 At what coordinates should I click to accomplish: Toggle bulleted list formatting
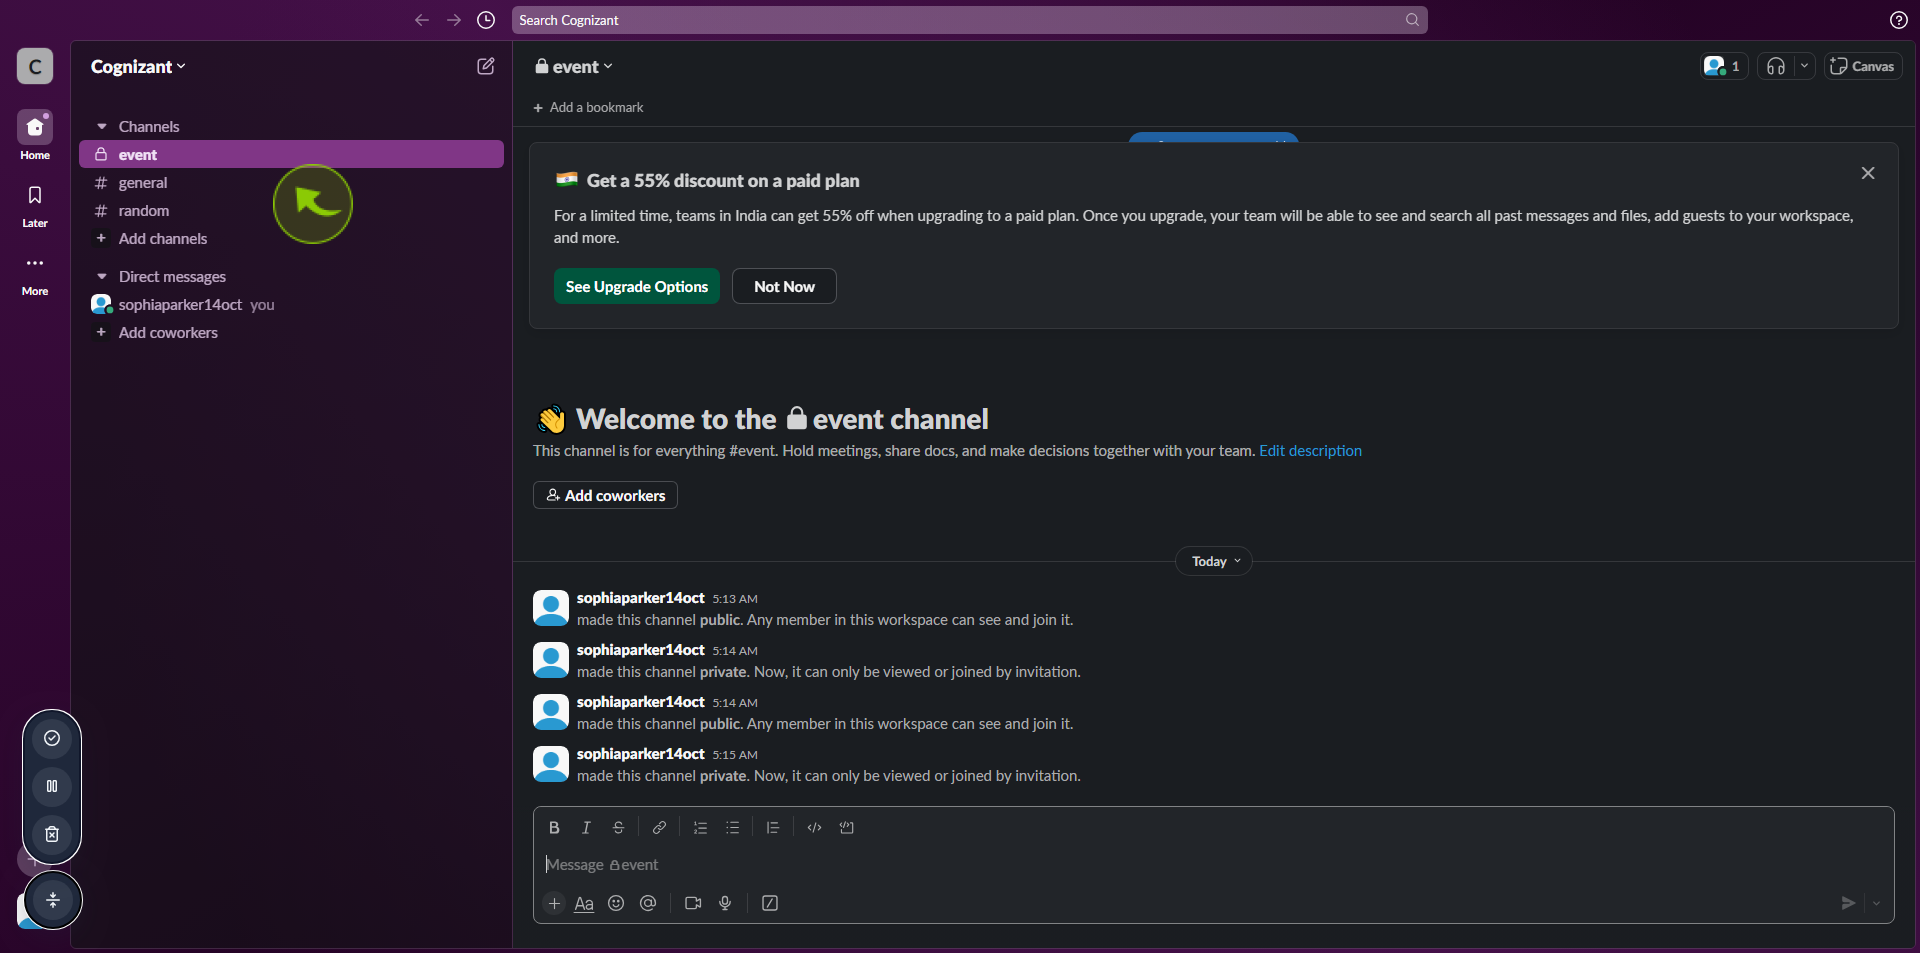pos(732,828)
